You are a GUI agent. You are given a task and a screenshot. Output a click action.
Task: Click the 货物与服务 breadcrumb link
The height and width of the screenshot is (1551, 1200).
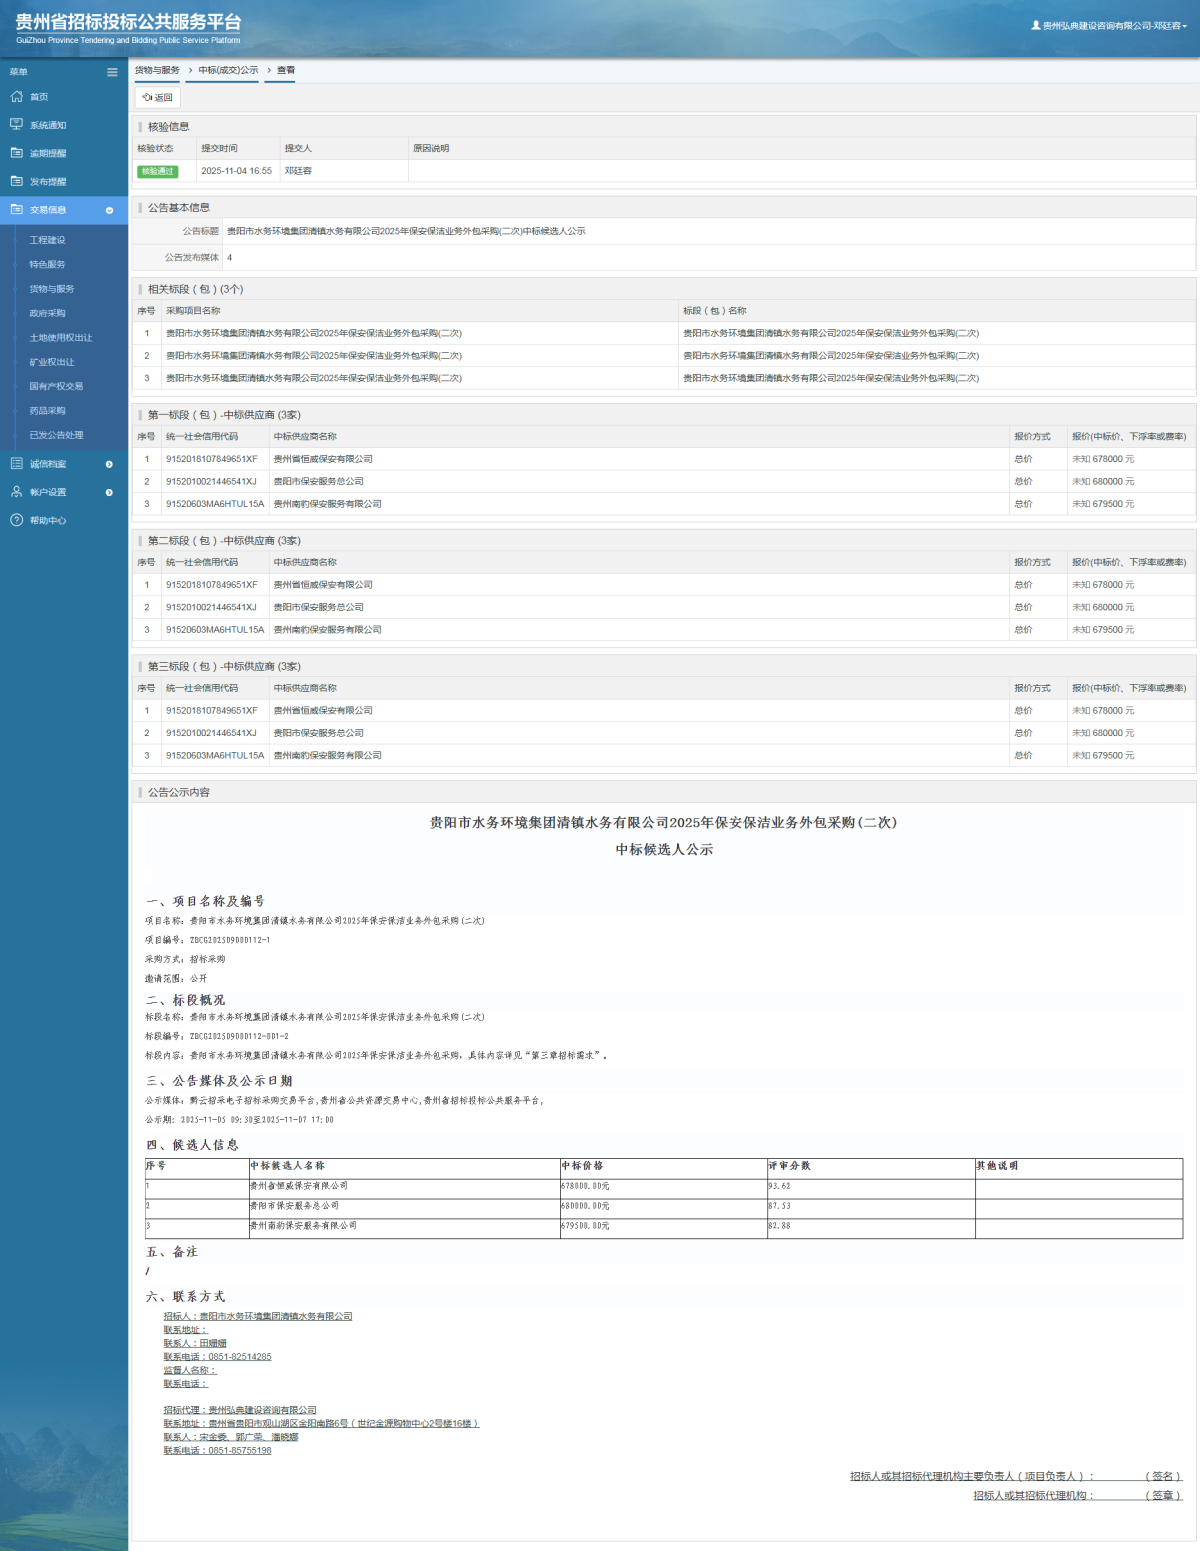[x=157, y=71]
